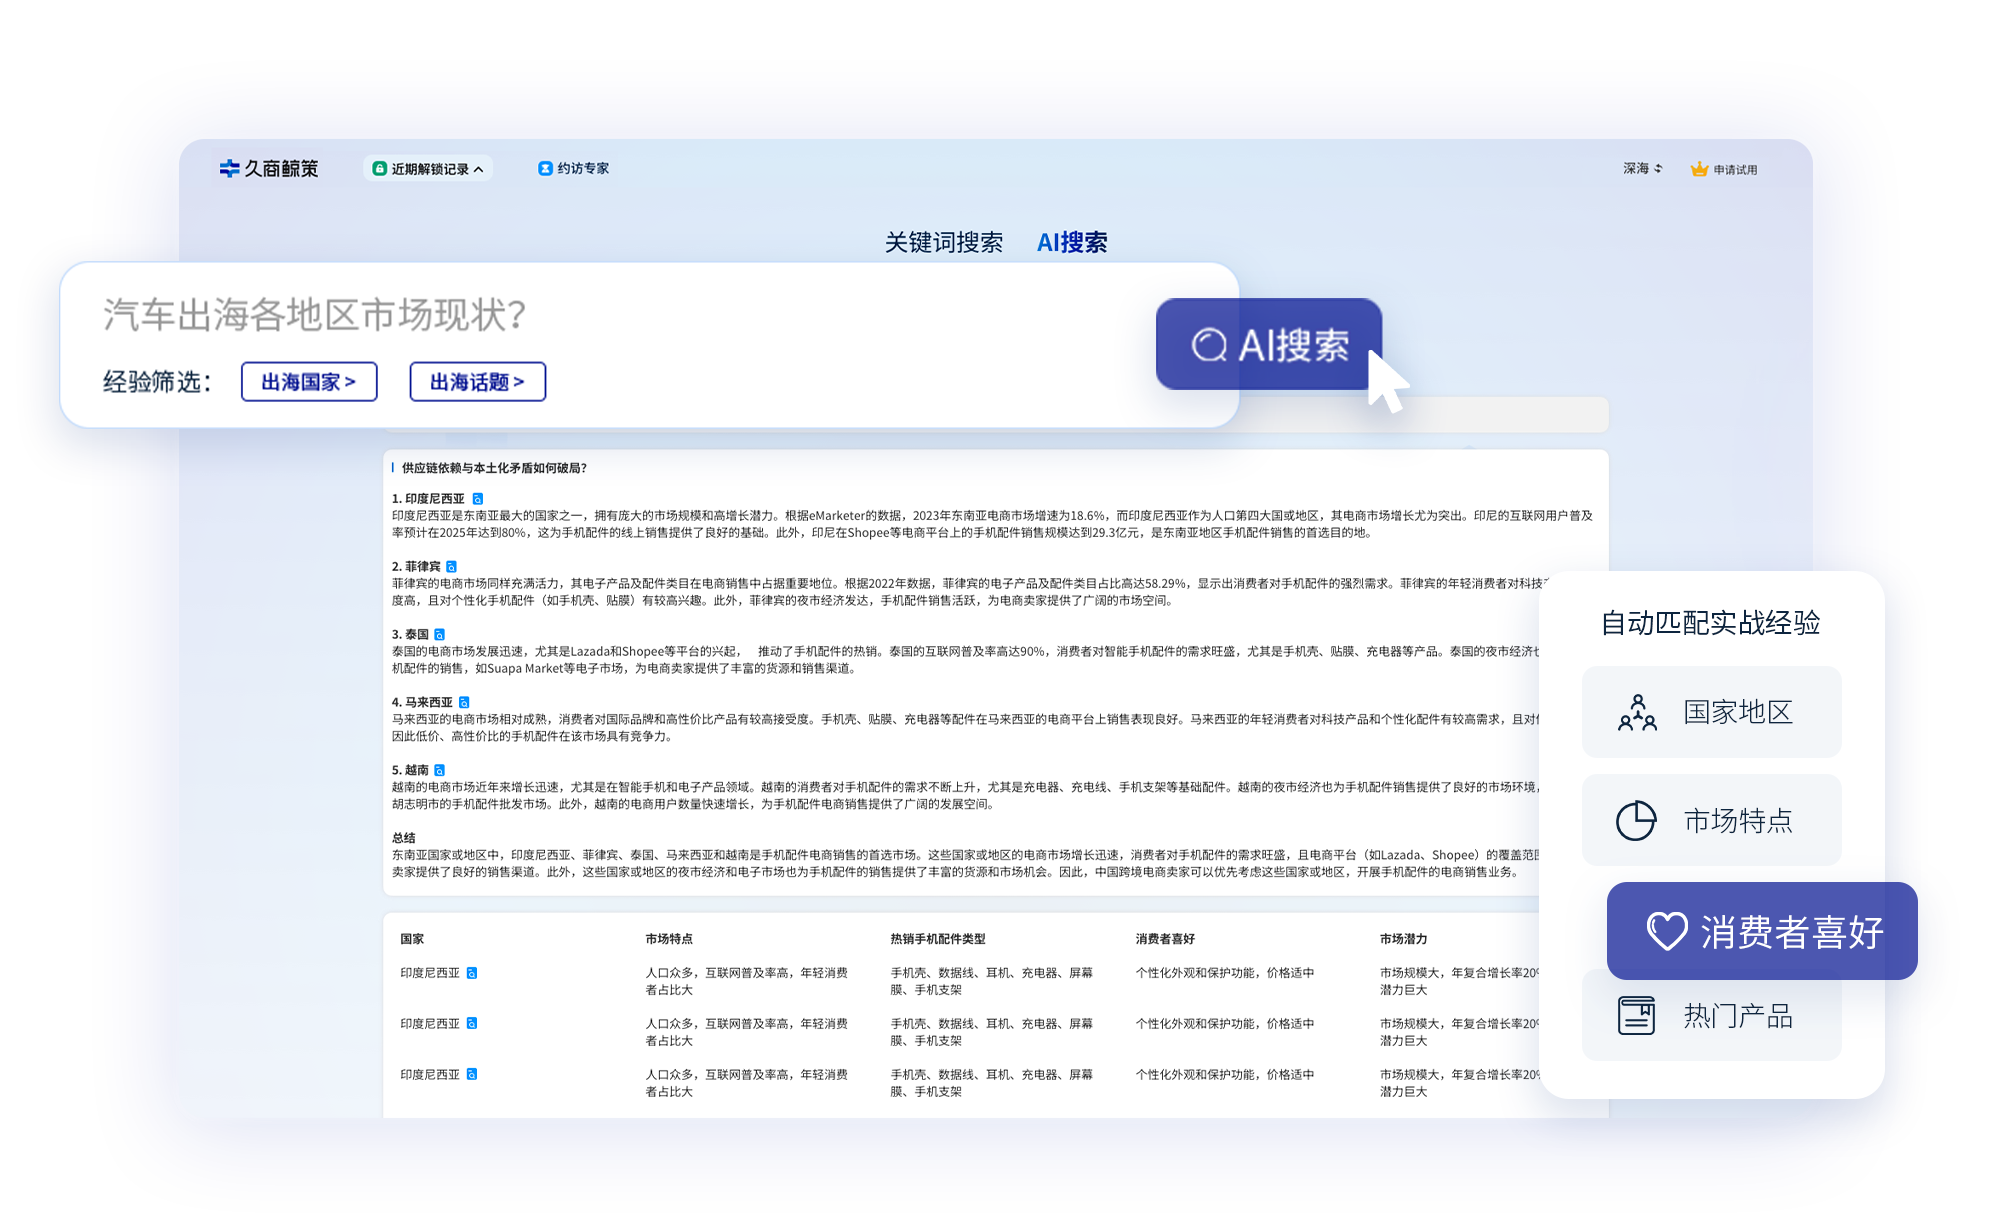Select the people icon beside 国家地区
The height and width of the screenshot is (1214, 2000).
1637,712
